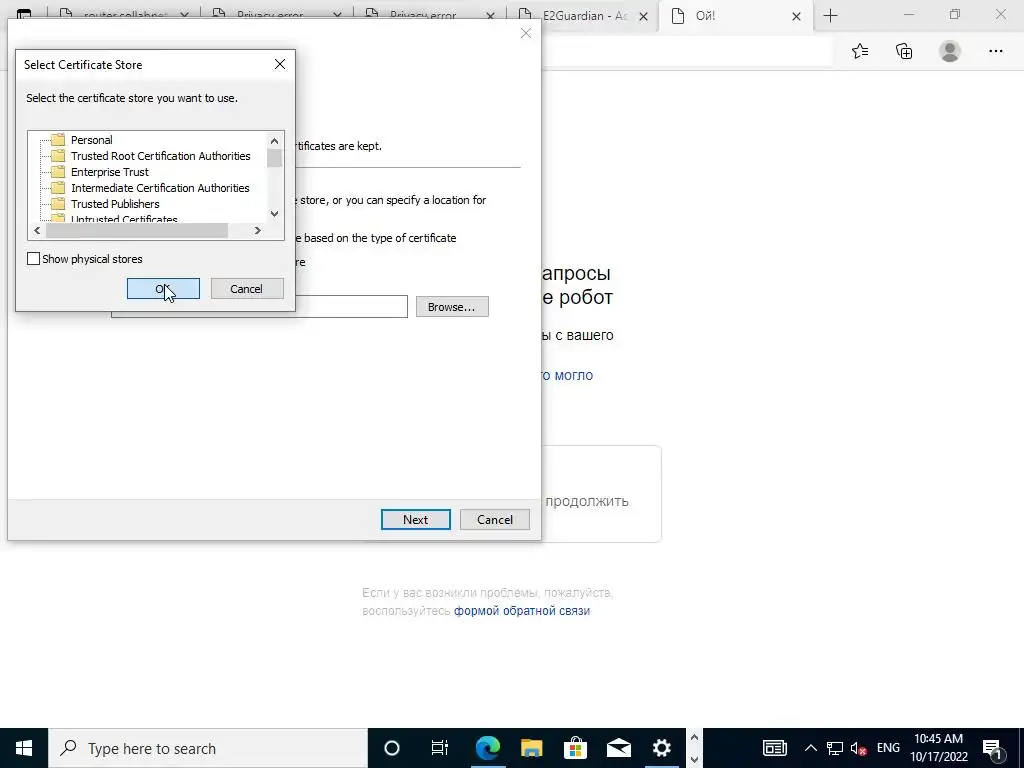1024x768 pixels.
Task: Click the Enterprise Trust folder icon
Action: (58, 172)
